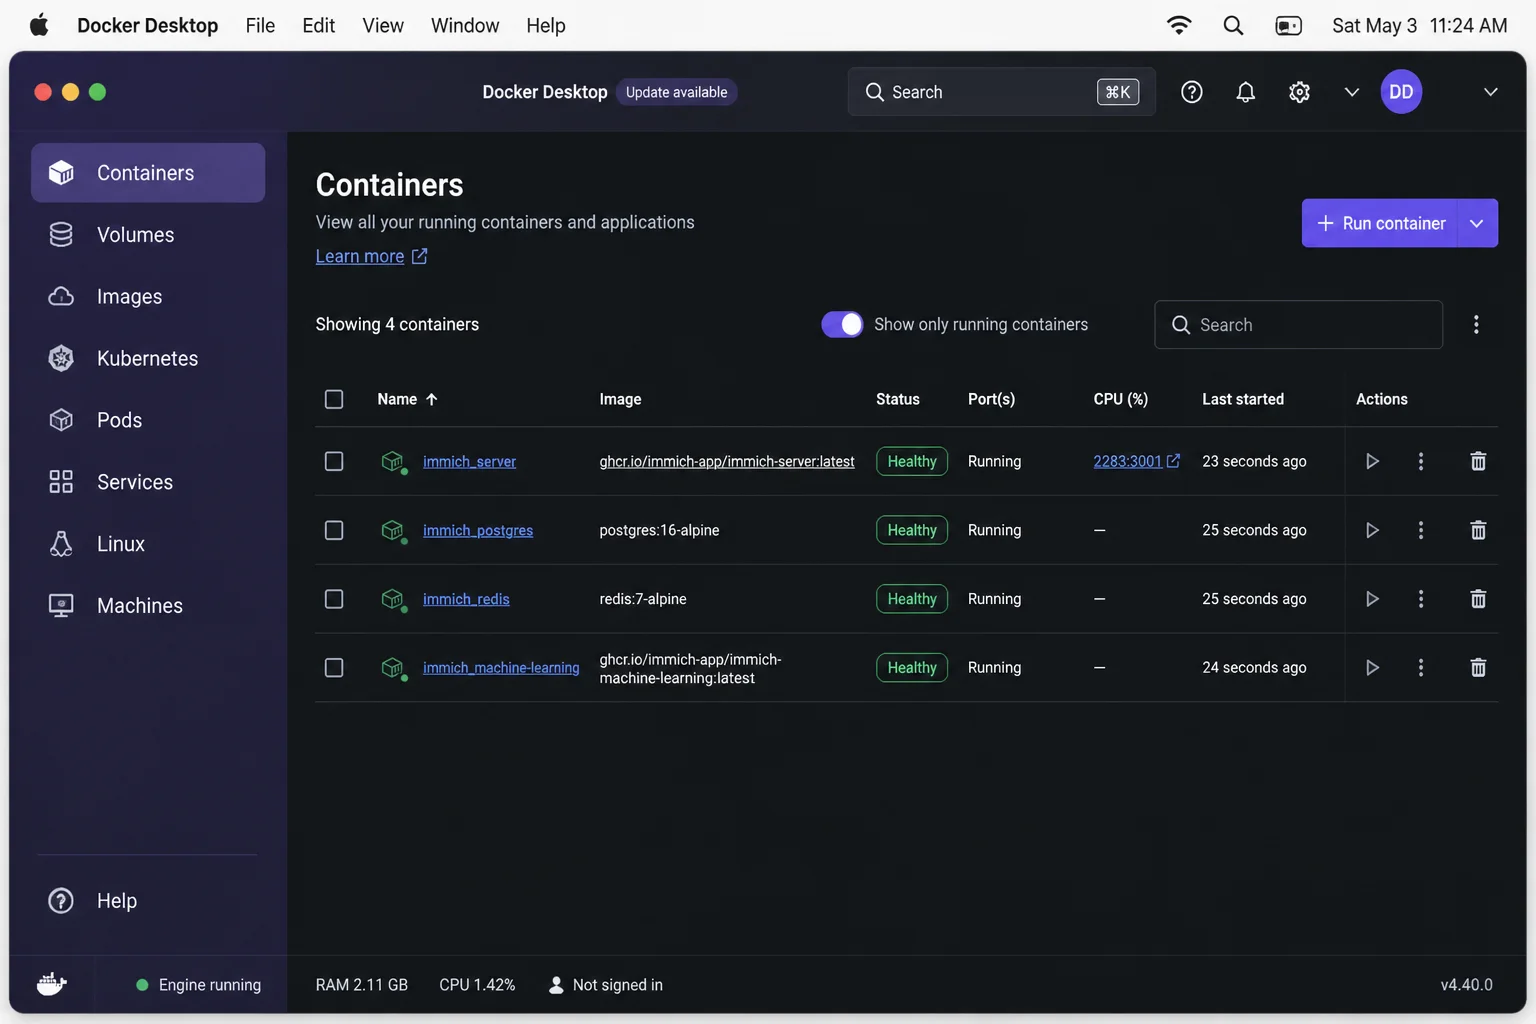Expand the chevron right of the DD avatar
This screenshot has width=1536, height=1024.
click(1490, 92)
